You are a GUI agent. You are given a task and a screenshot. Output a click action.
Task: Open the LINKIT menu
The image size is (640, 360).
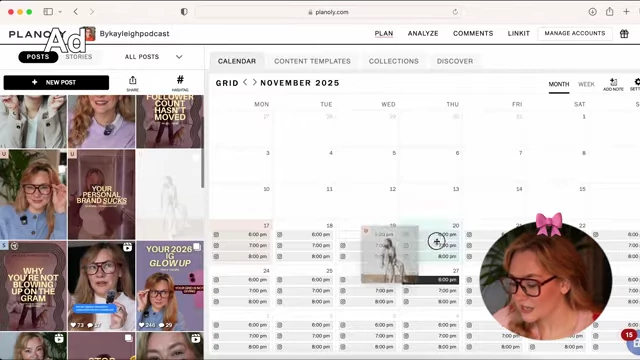pyautogui.click(x=518, y=33)
